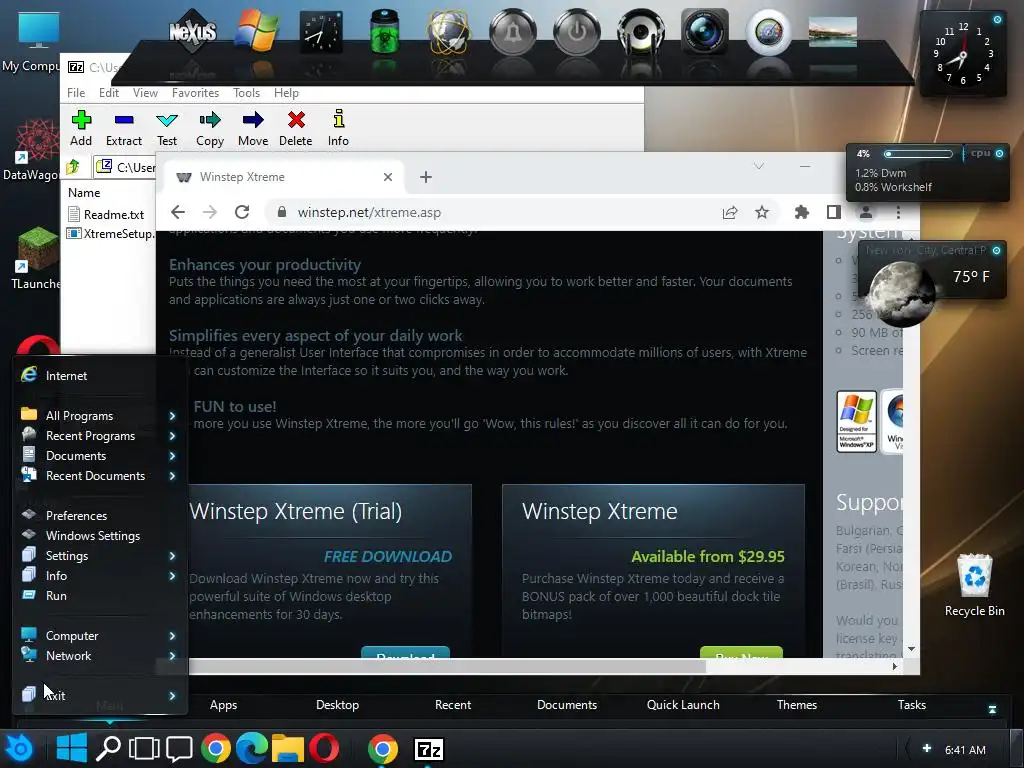The width and height of the screenshot is (1024, 768).
Task: Open the speaker icon in the dock
Action: click(x=641, y=31)
